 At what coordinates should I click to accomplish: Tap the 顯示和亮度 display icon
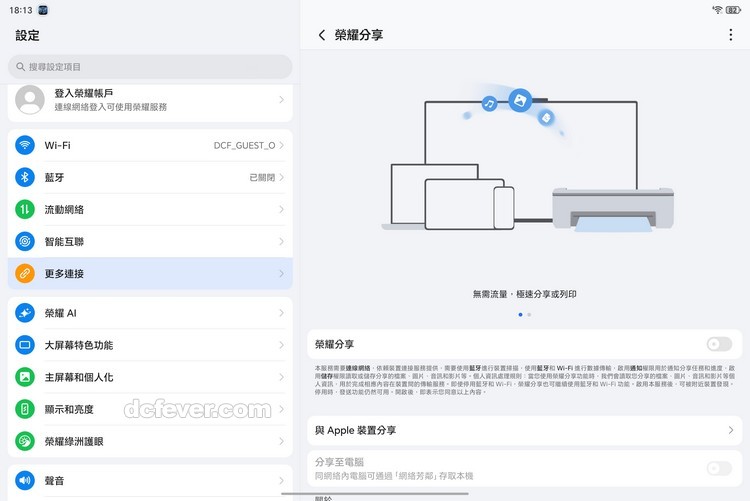(25, 409)
